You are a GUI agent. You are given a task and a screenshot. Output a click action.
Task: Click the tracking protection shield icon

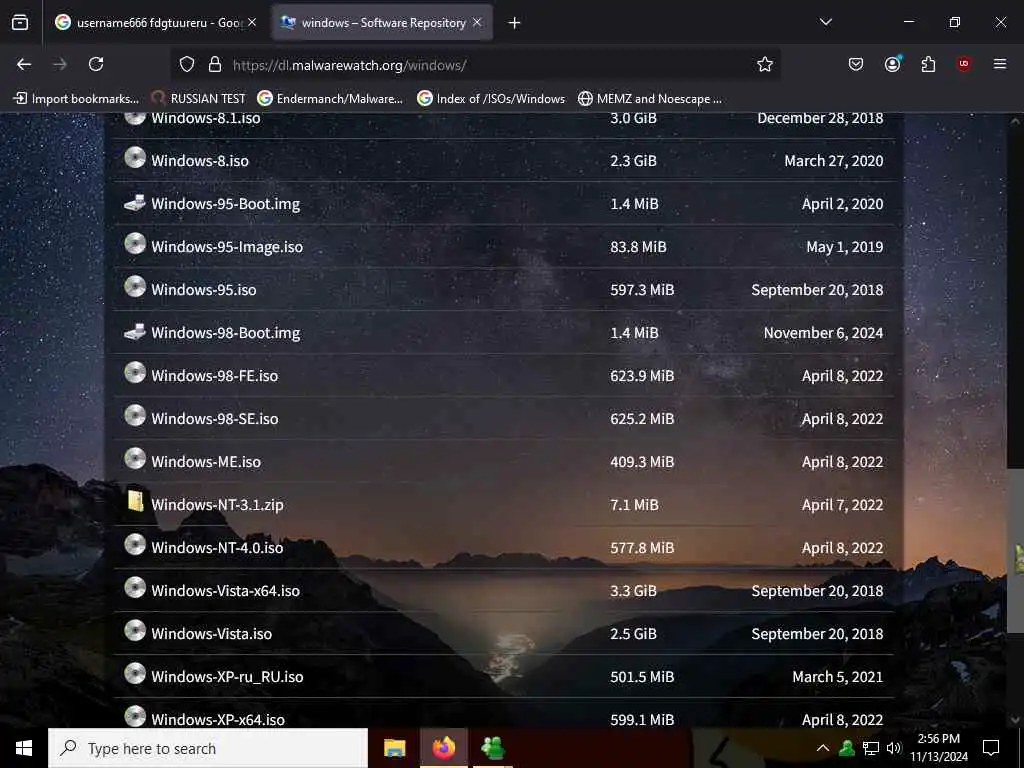coord(187,65)
